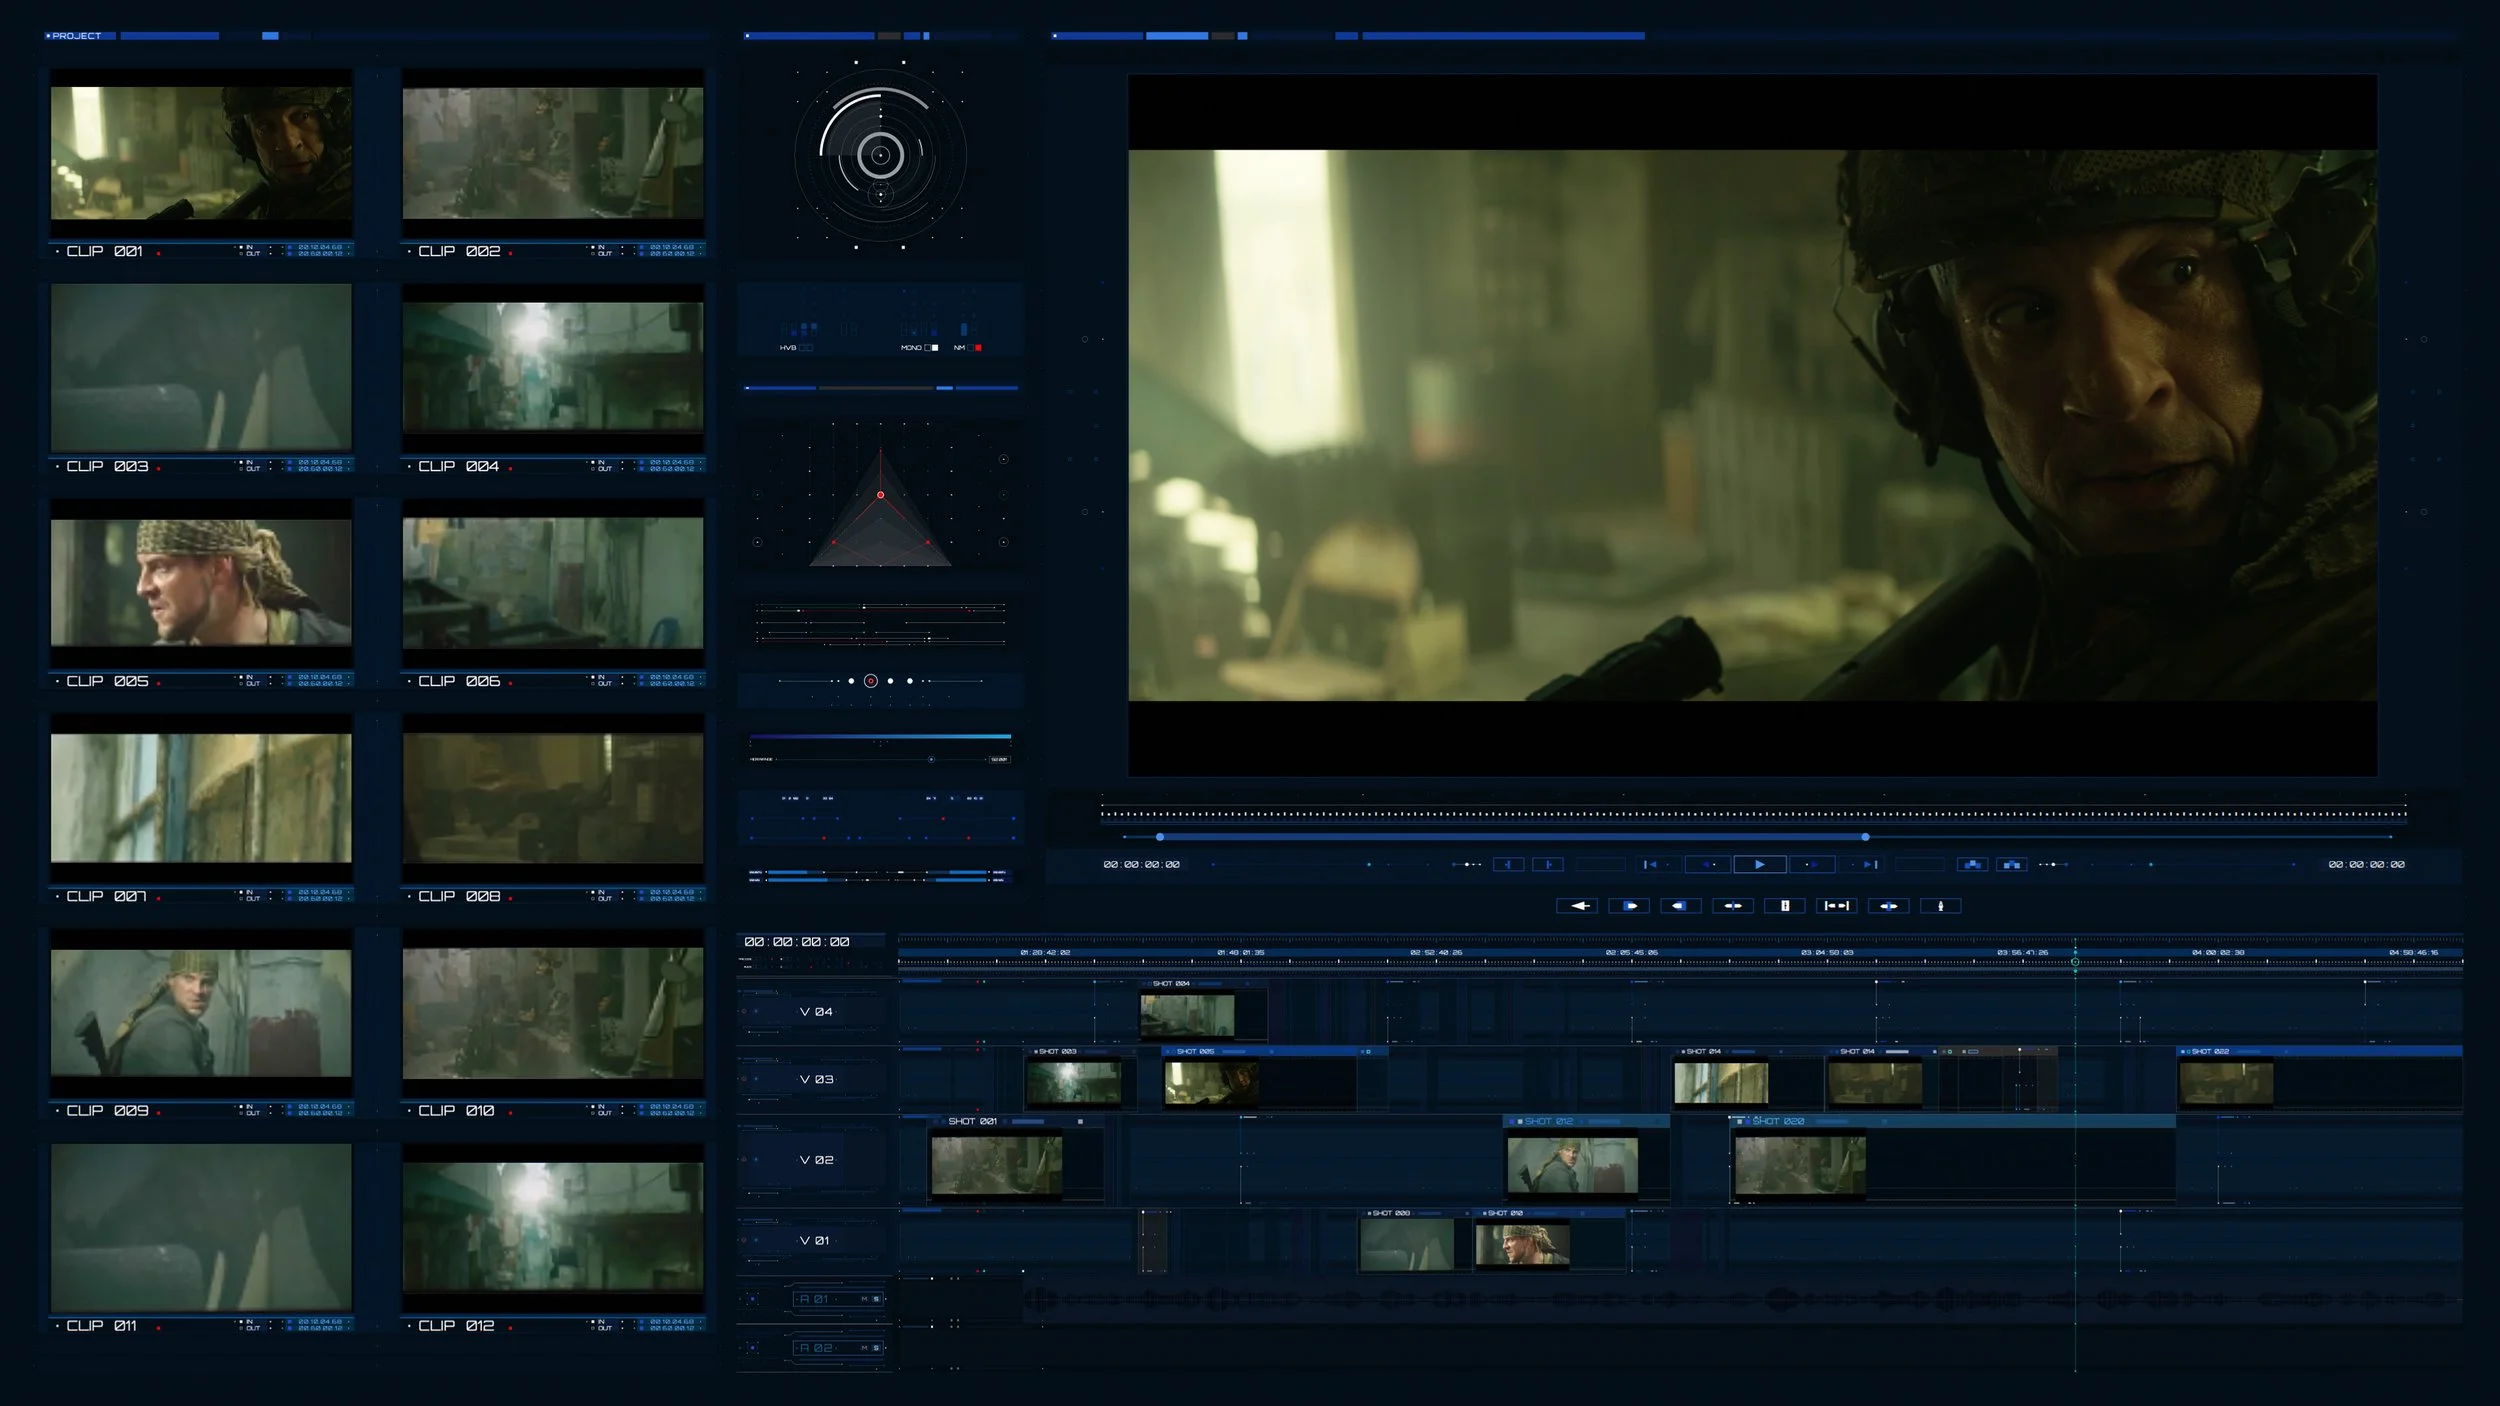Enable the NM toggle next to its red indicator

tap(971, 348)
